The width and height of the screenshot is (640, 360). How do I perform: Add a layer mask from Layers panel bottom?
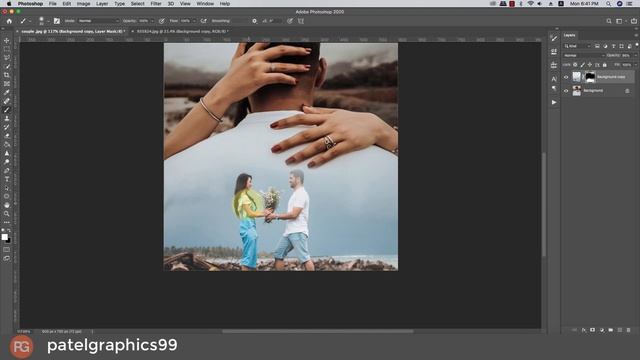coord(593,330)
